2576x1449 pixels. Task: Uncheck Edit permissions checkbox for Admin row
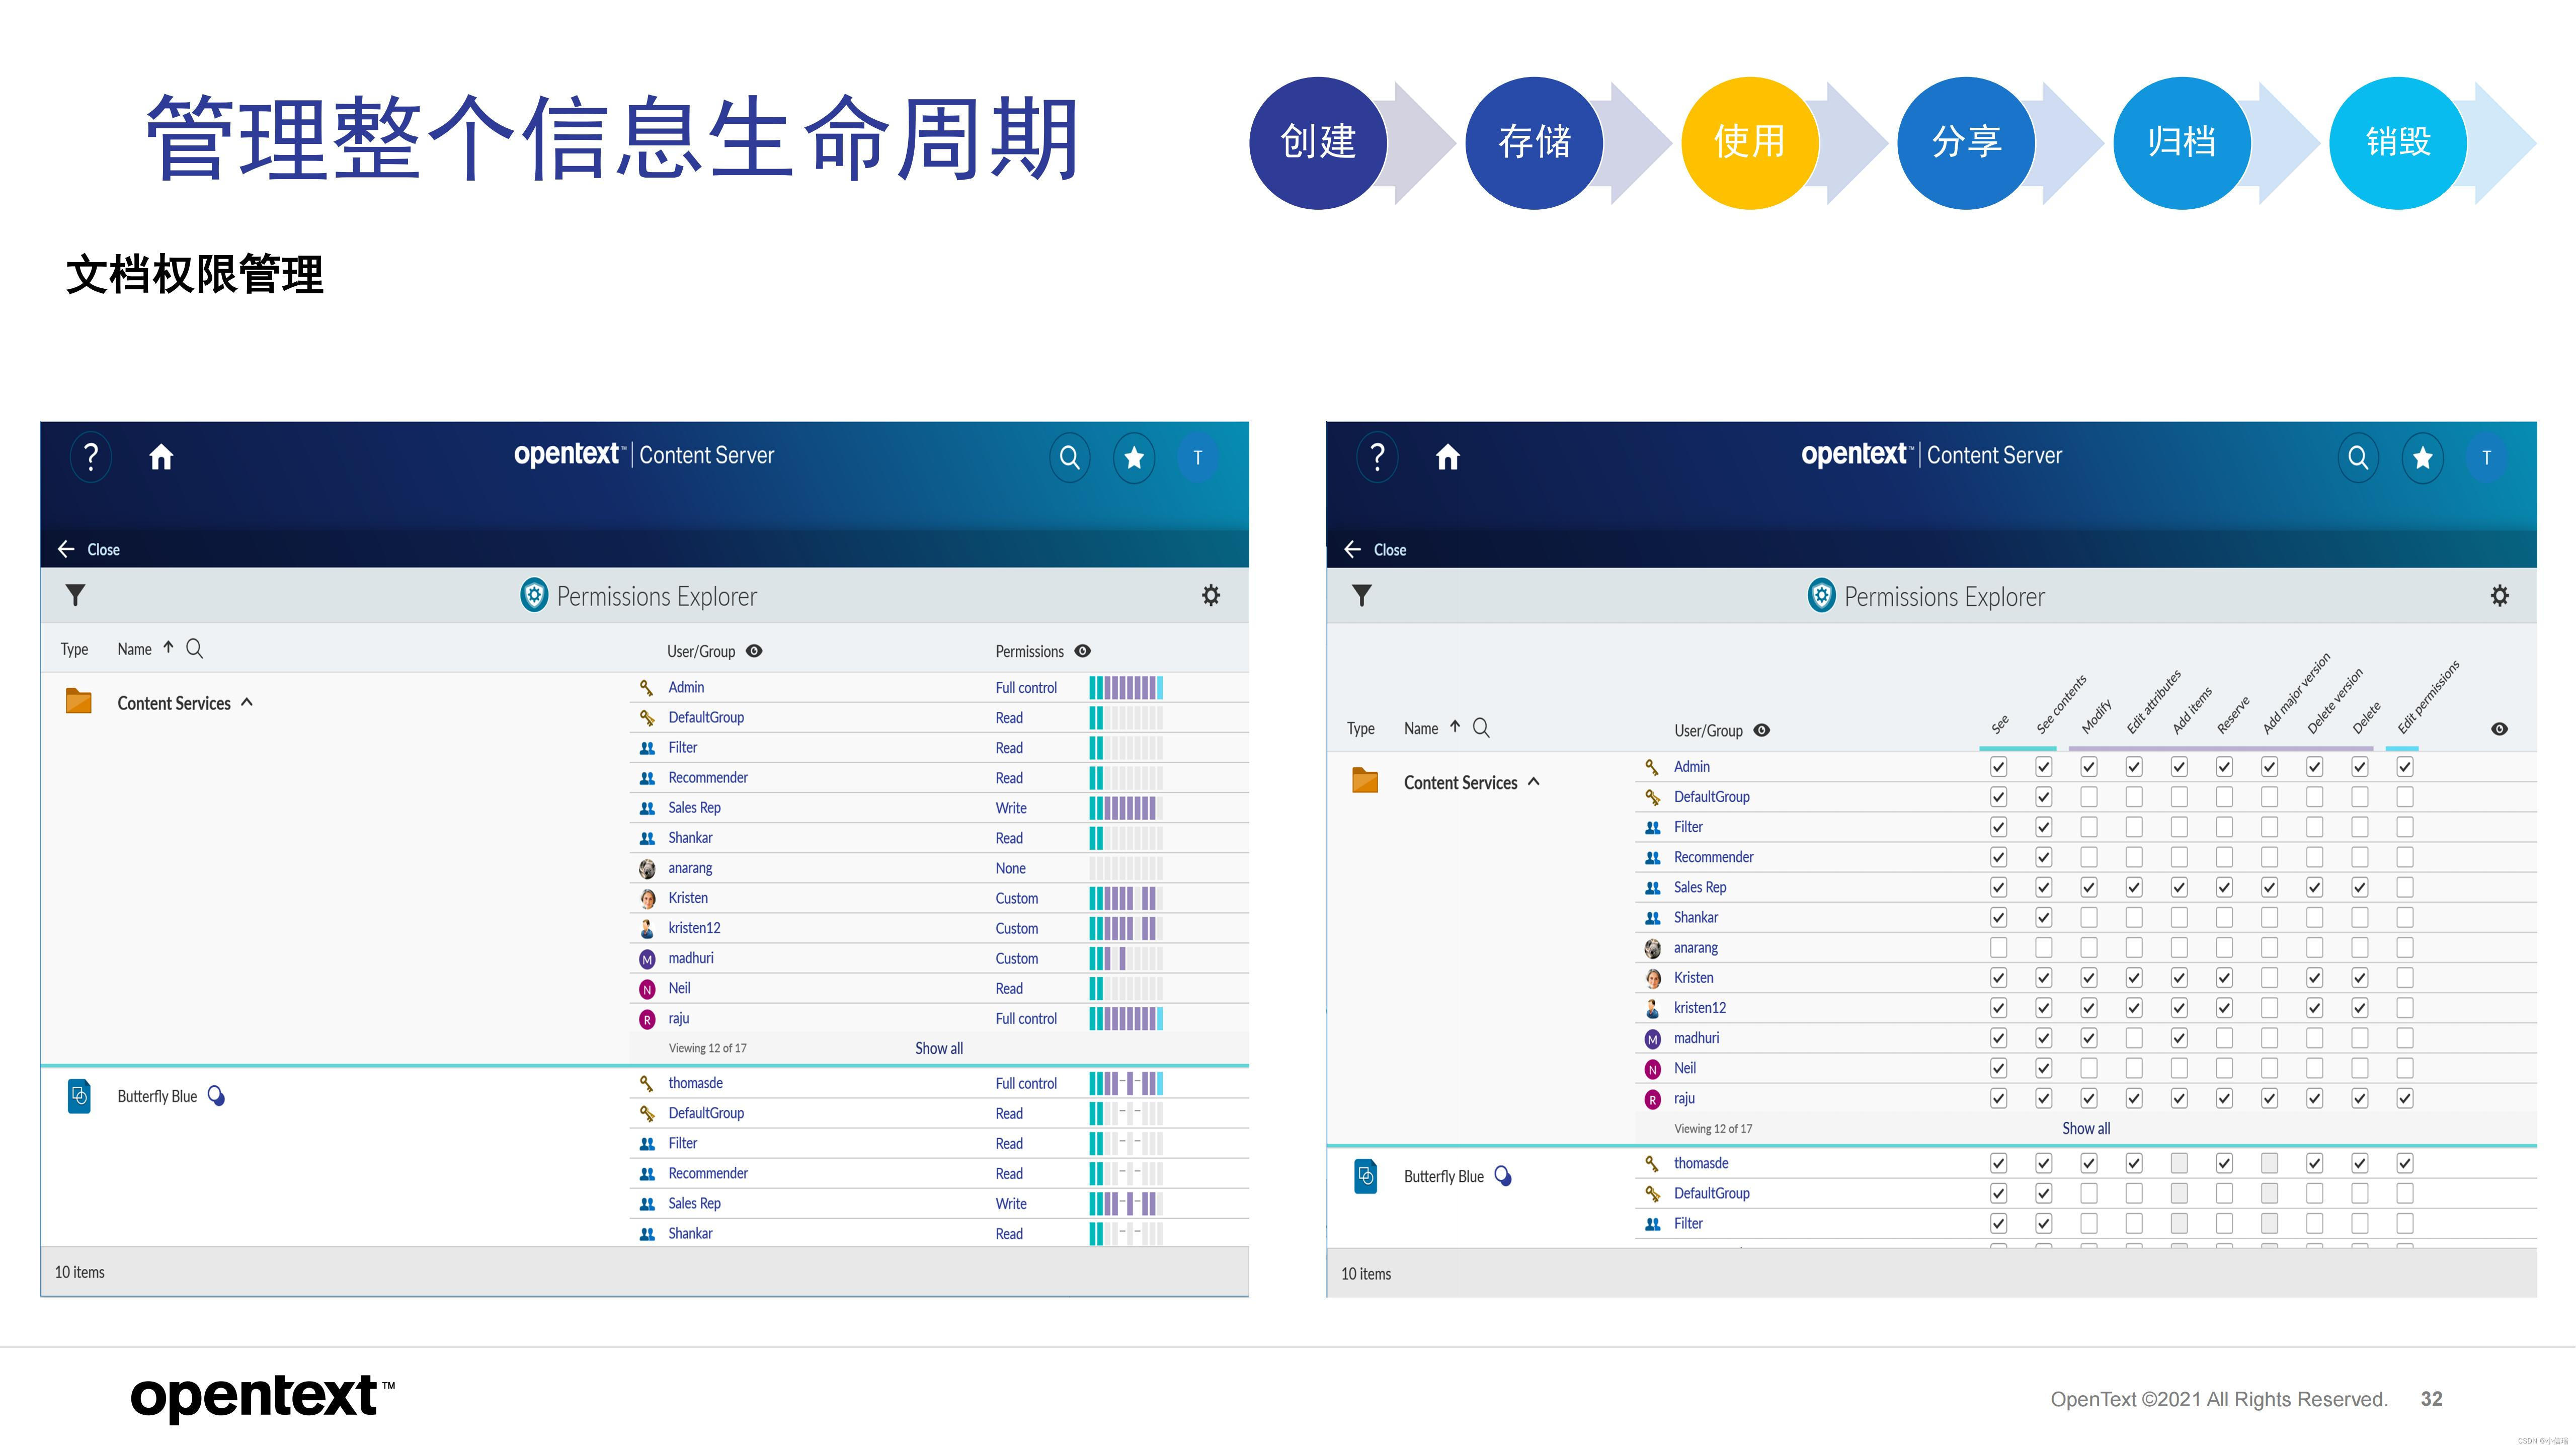2405,767
